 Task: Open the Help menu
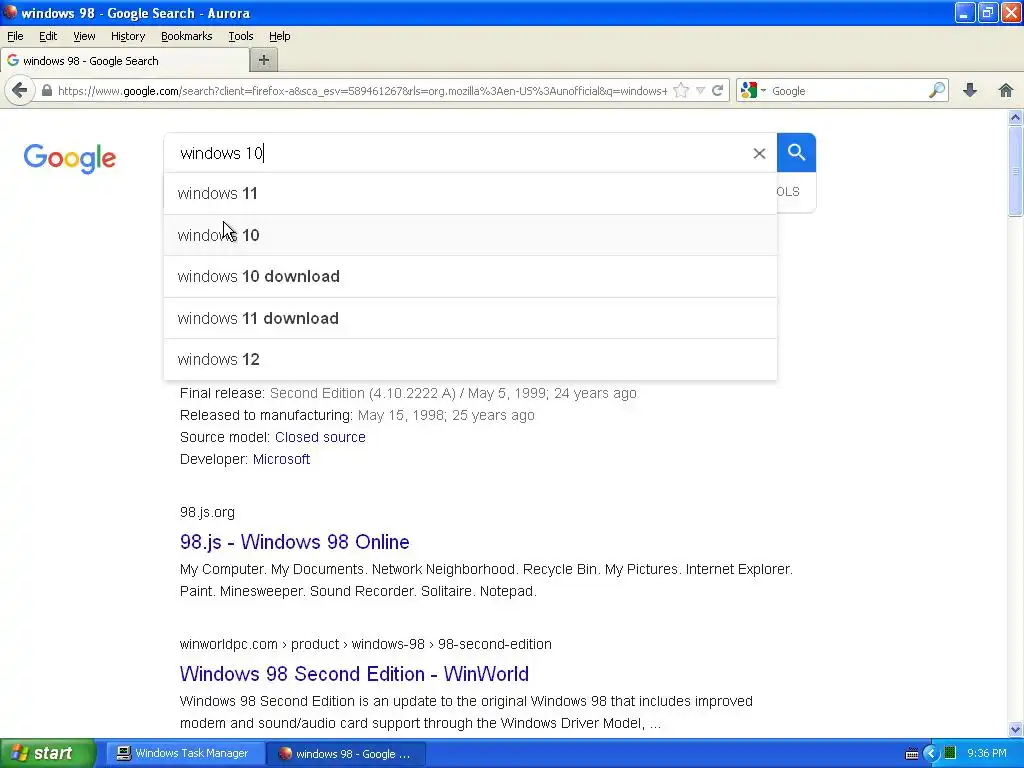[280, 37]
